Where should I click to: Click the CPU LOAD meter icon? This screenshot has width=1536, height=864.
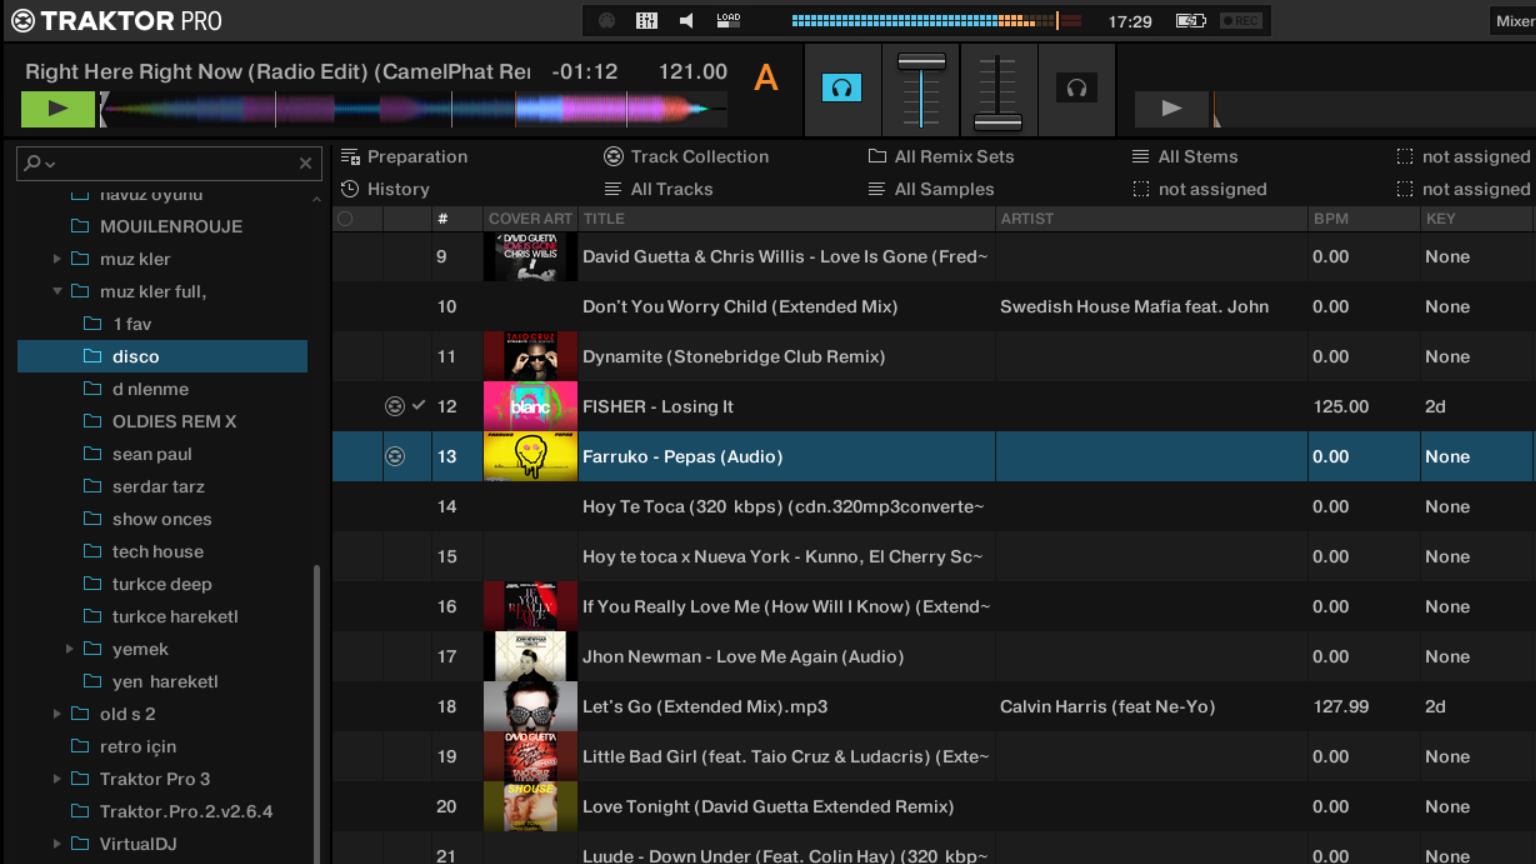pos(728,20)
